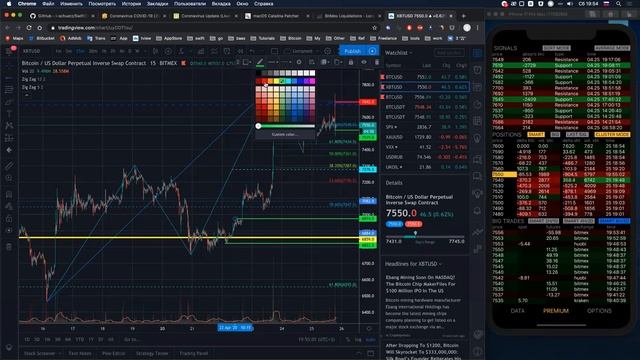Click the line color pencil icon
Screen dimensions: 640x360
coord(260,62)
